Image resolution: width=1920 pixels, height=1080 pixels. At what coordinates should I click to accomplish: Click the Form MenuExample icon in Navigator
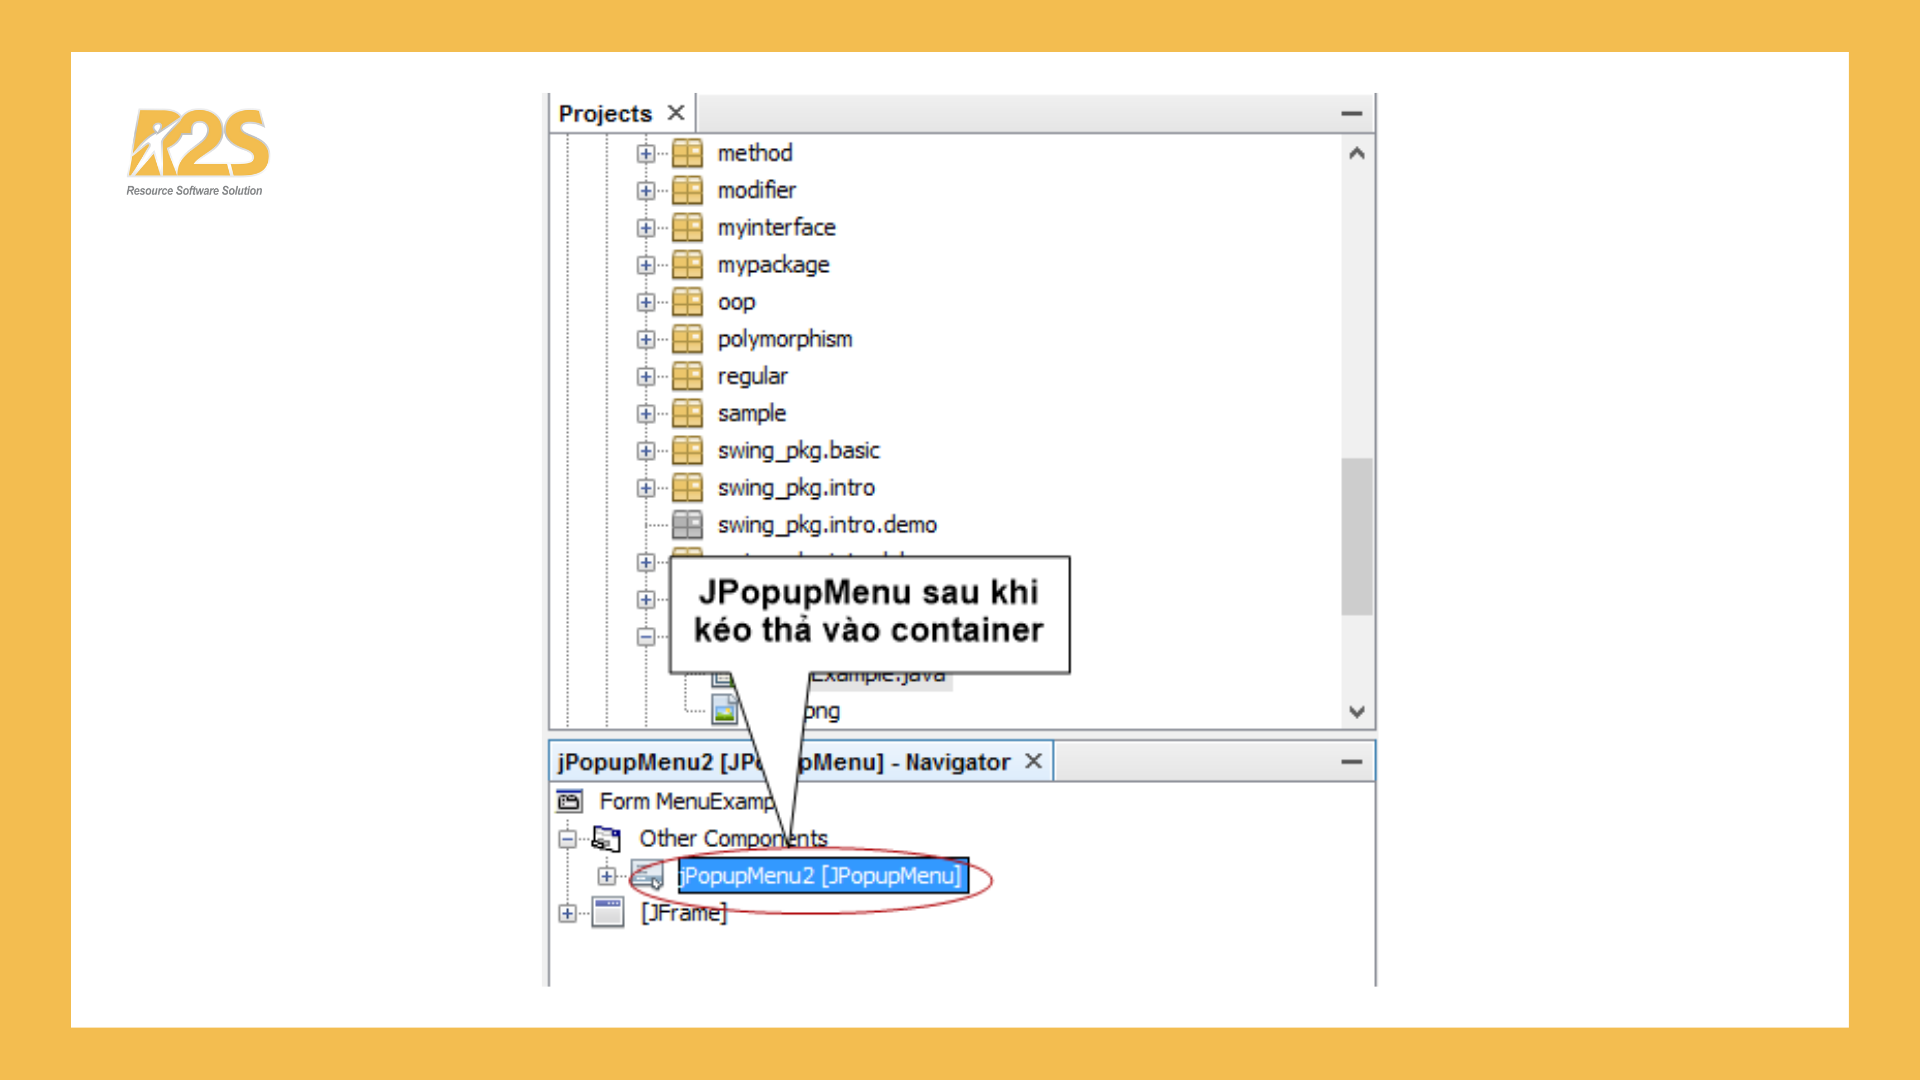(569, 801)
